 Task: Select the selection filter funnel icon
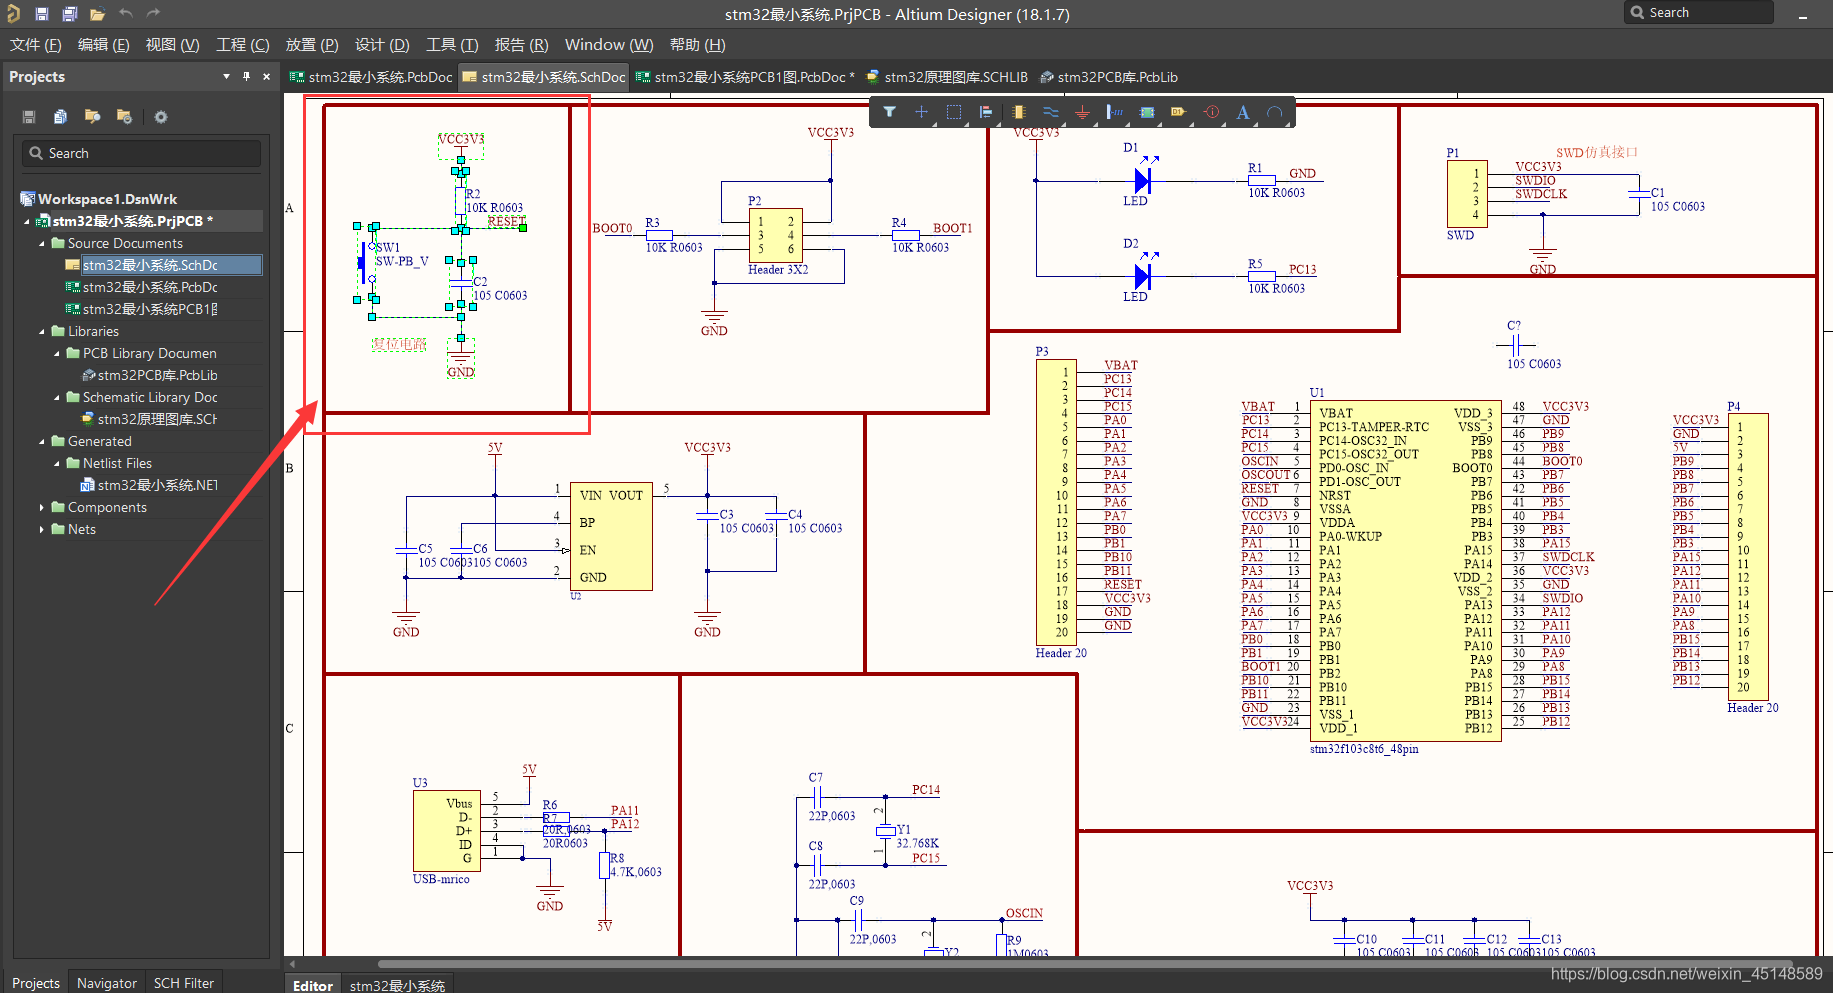(x=889, y=112)
